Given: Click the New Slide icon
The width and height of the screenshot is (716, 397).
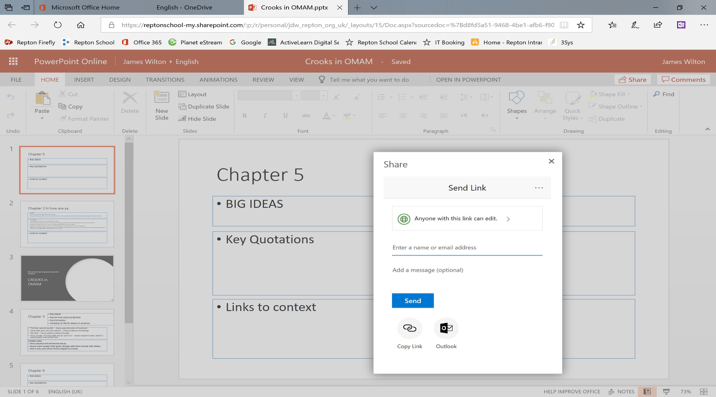Looking at the screenshot, I should pos(162,105).
